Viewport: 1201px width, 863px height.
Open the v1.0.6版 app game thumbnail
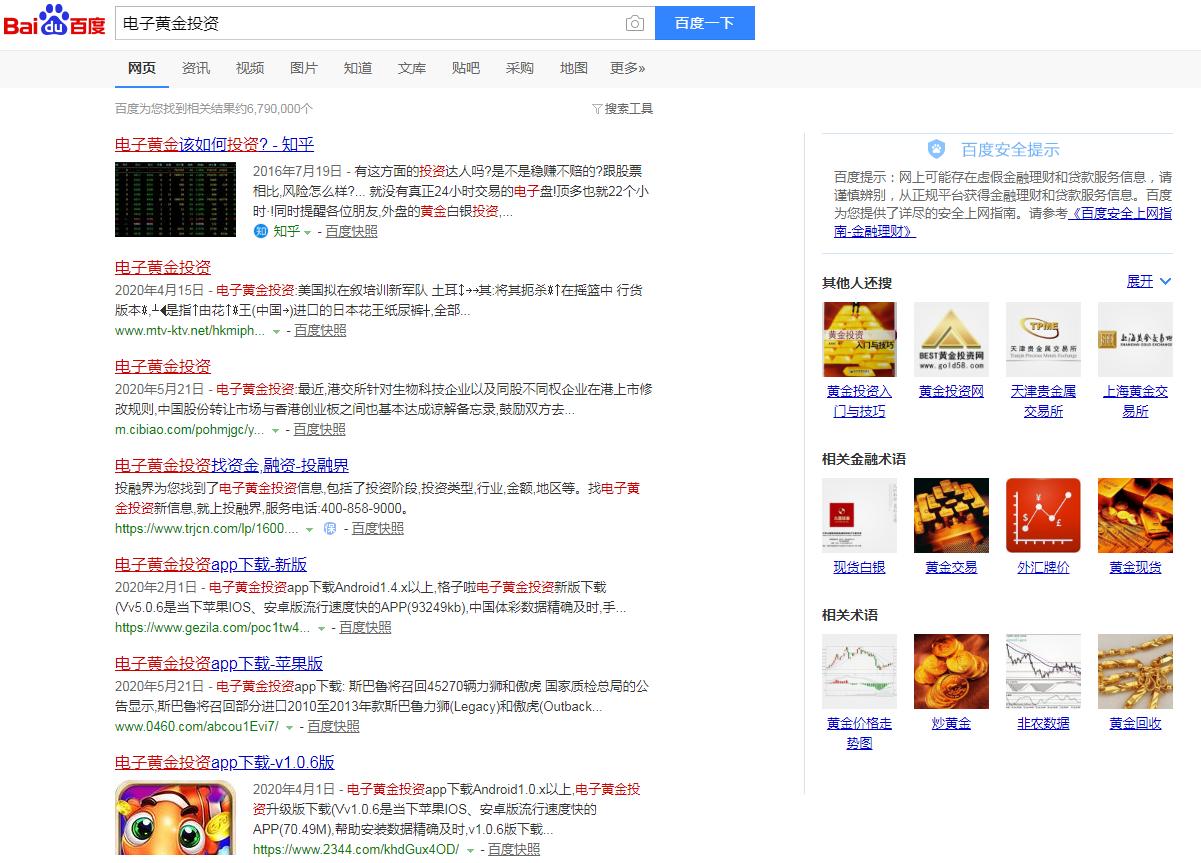[x=176, y=820]
